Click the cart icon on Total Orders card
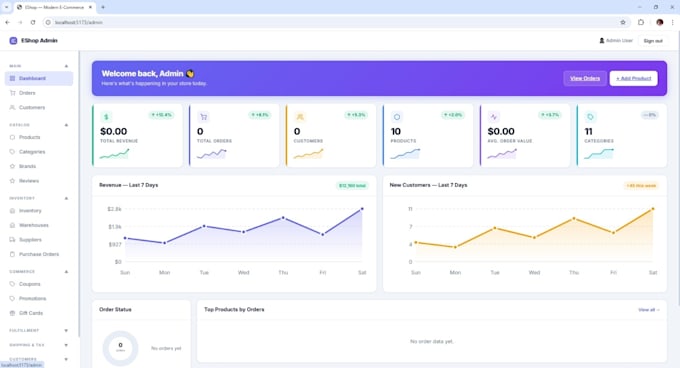 [203, 117]
